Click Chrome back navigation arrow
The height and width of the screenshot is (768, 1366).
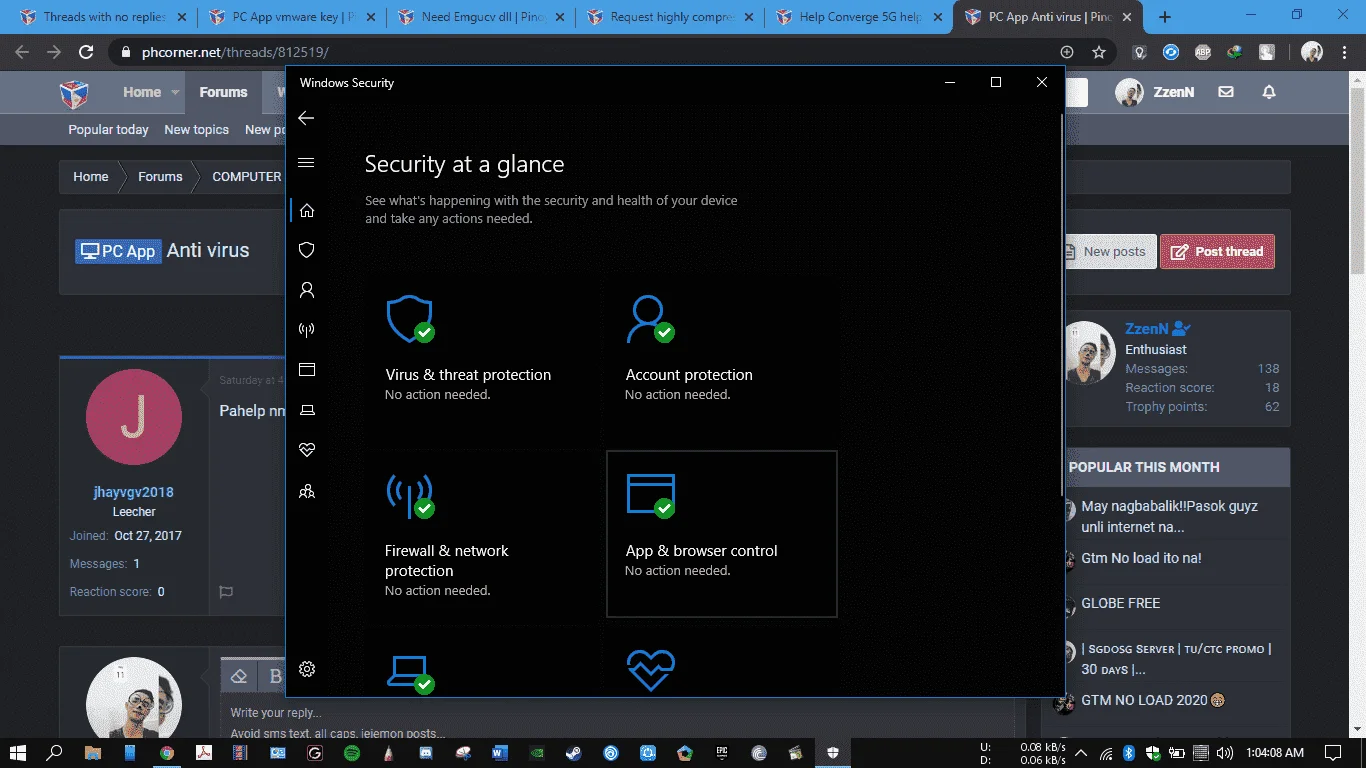(x=22, y=52)
